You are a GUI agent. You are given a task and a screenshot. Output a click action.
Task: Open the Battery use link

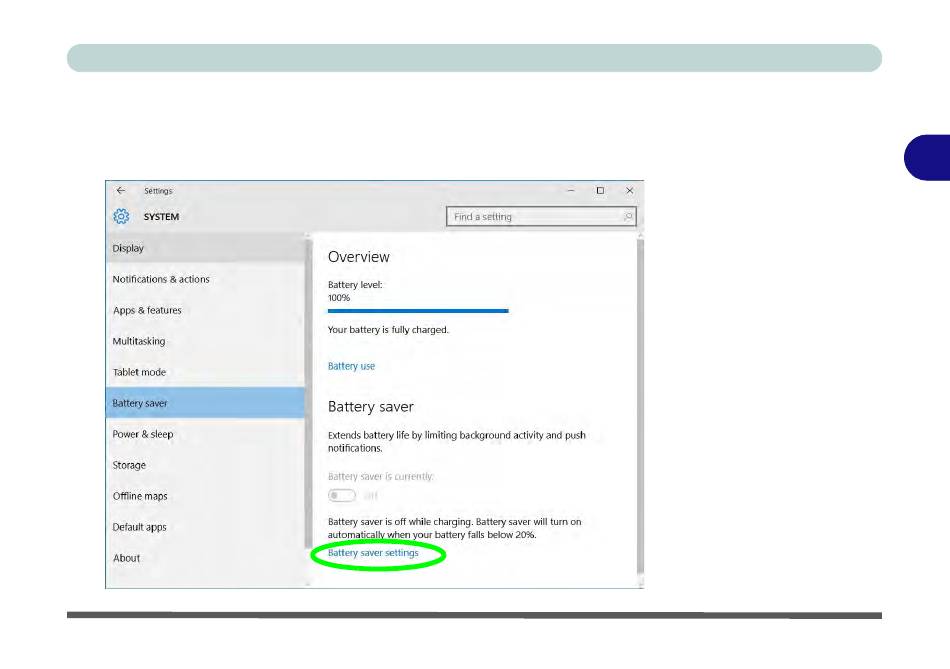(351, 366)
